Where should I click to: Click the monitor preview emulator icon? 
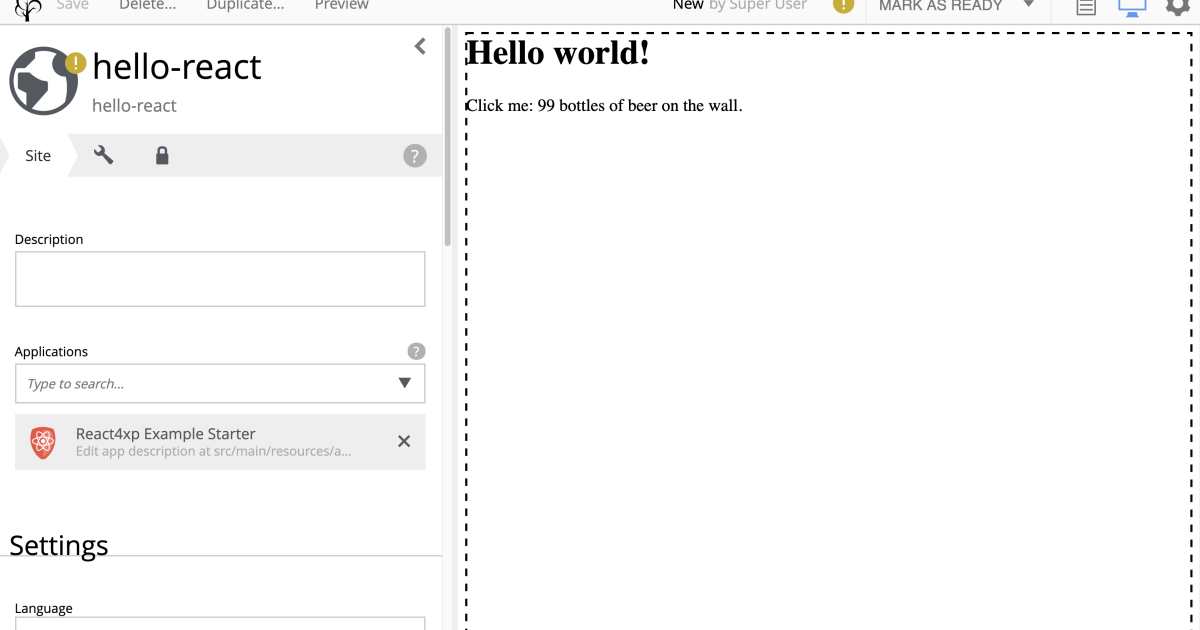point(1132,7)
